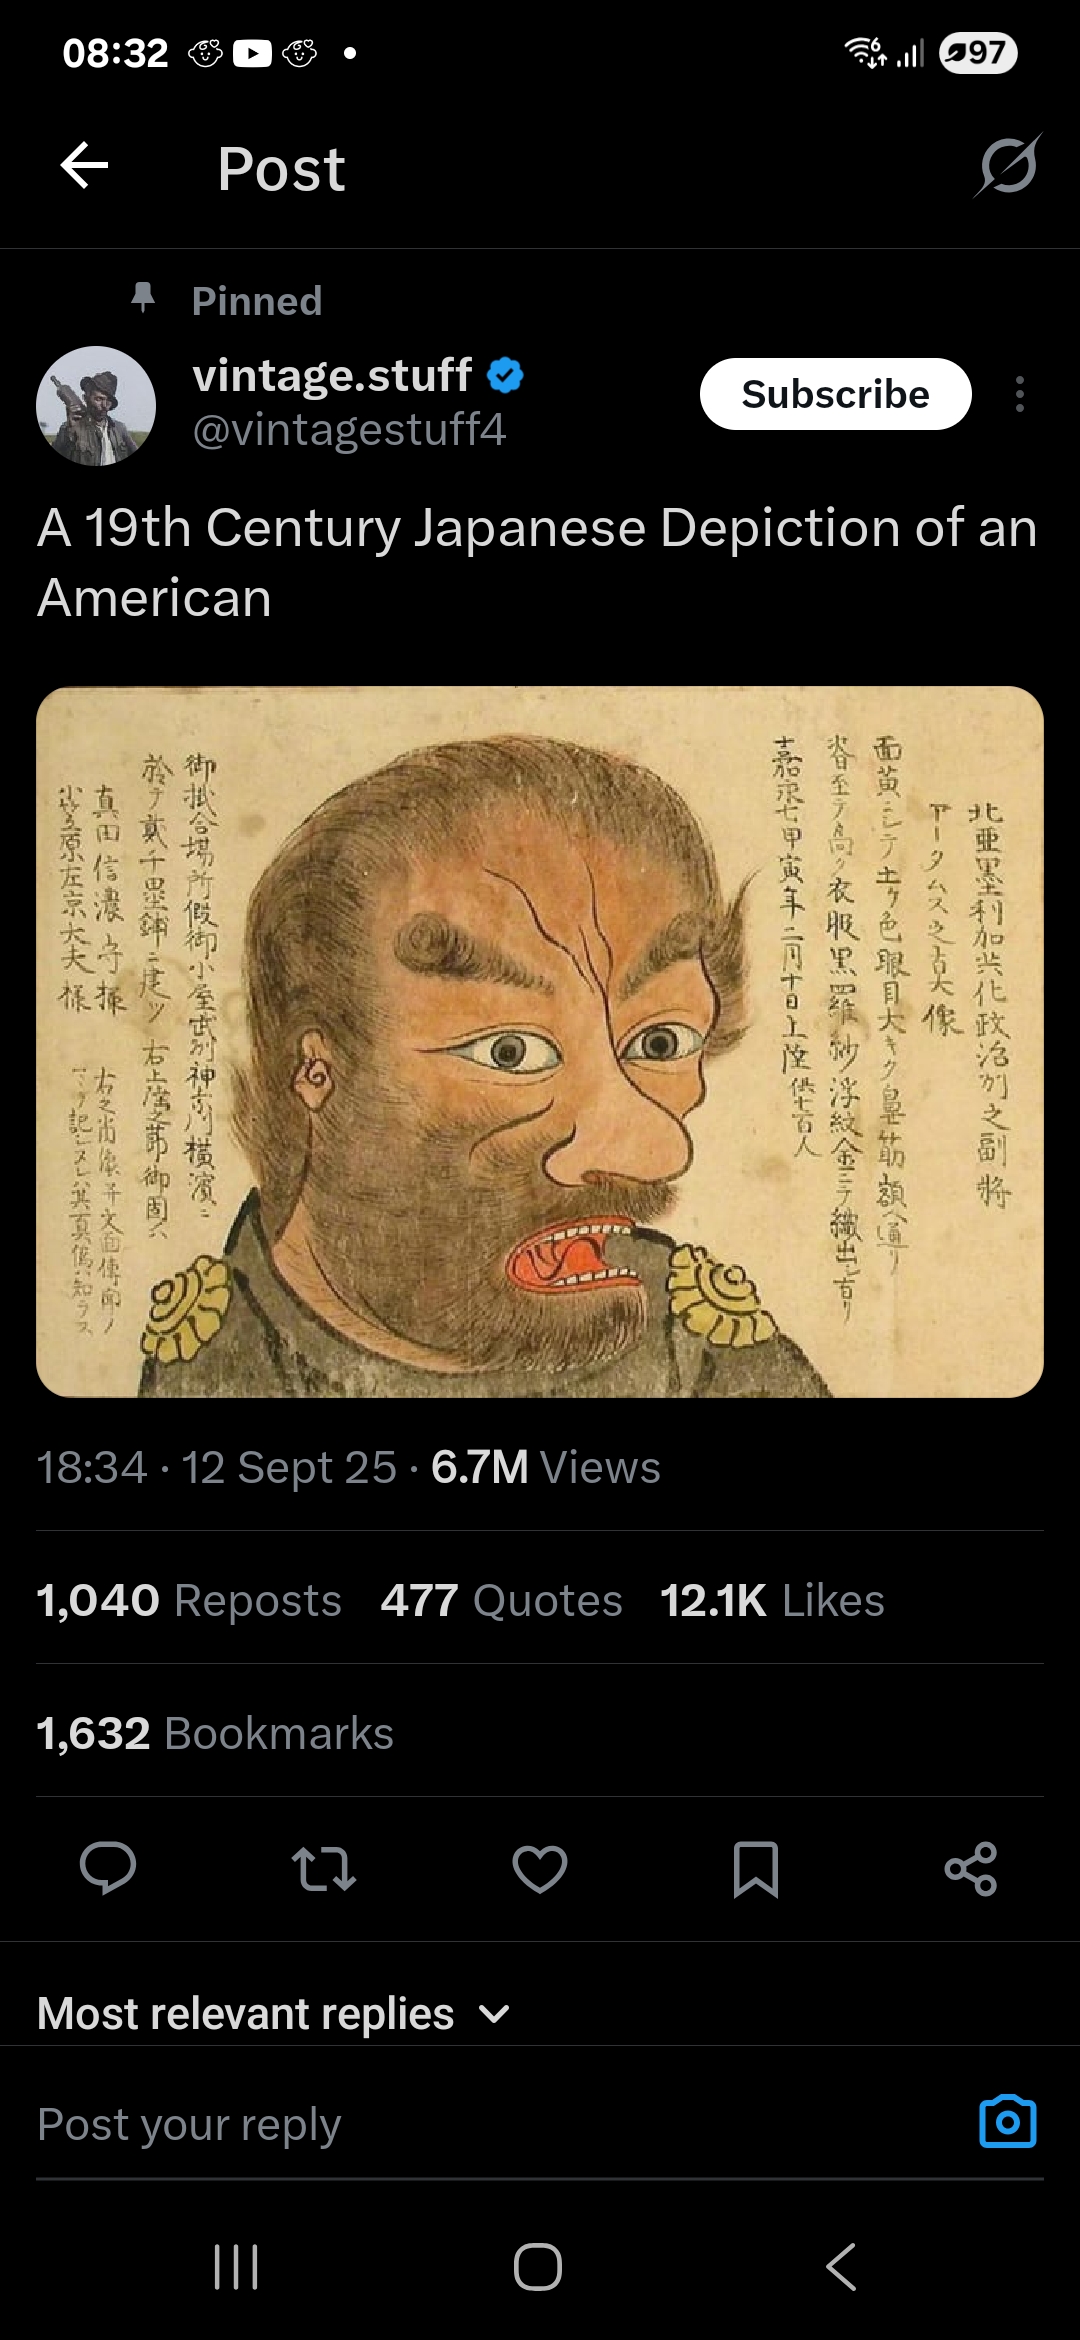
Task: Subscribe to vintage.stuff
Action: click(835, 394)
